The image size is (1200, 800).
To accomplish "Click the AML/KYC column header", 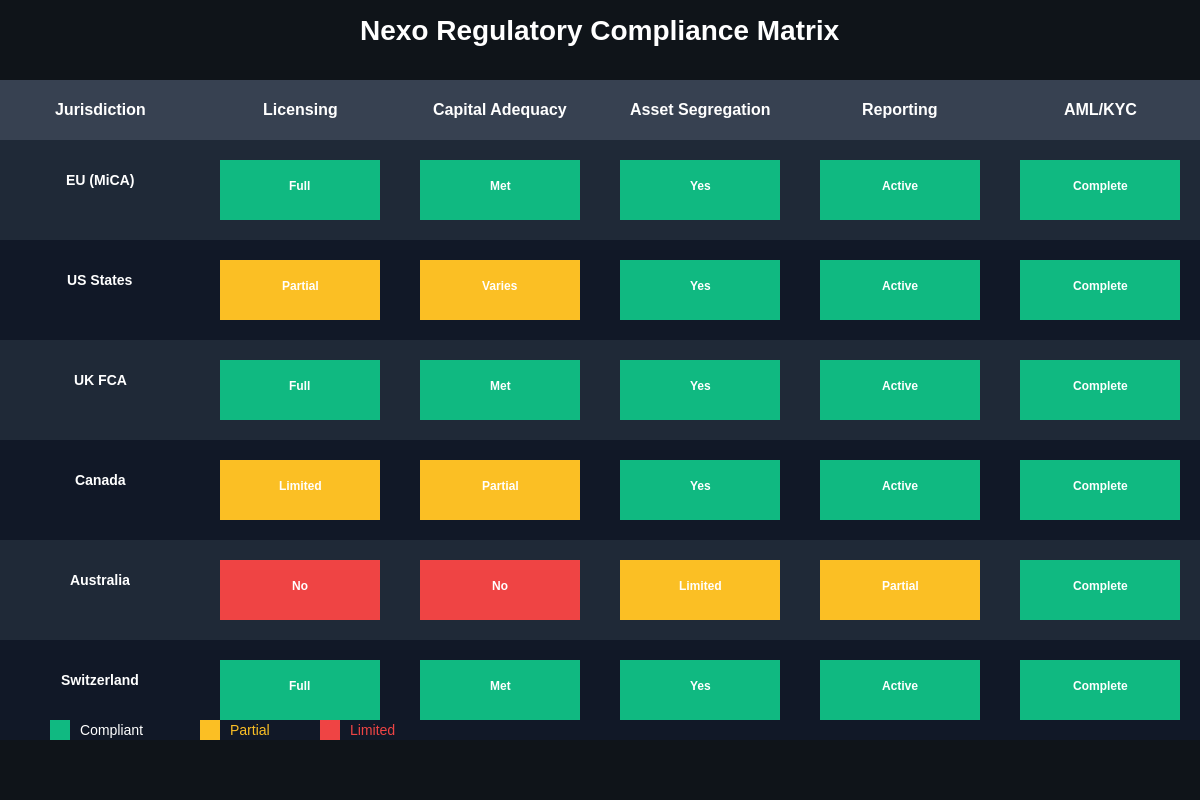I will click(1100, 110).
